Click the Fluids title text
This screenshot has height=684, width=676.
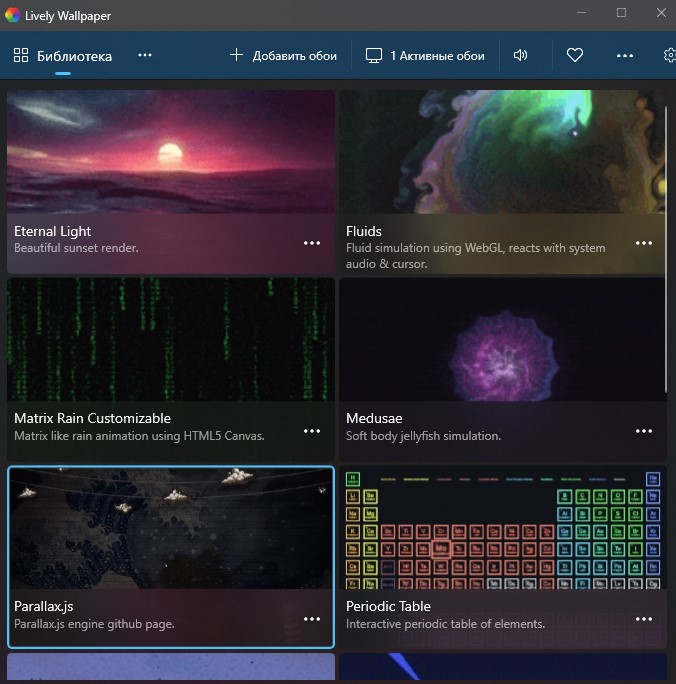[x=364, y=231]
